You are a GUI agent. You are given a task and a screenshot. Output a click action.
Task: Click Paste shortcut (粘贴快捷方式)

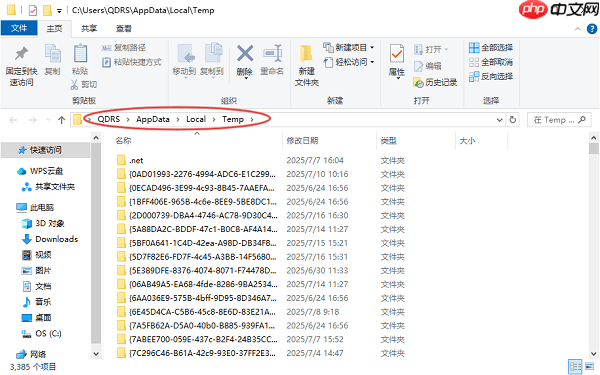coord(132,62)
